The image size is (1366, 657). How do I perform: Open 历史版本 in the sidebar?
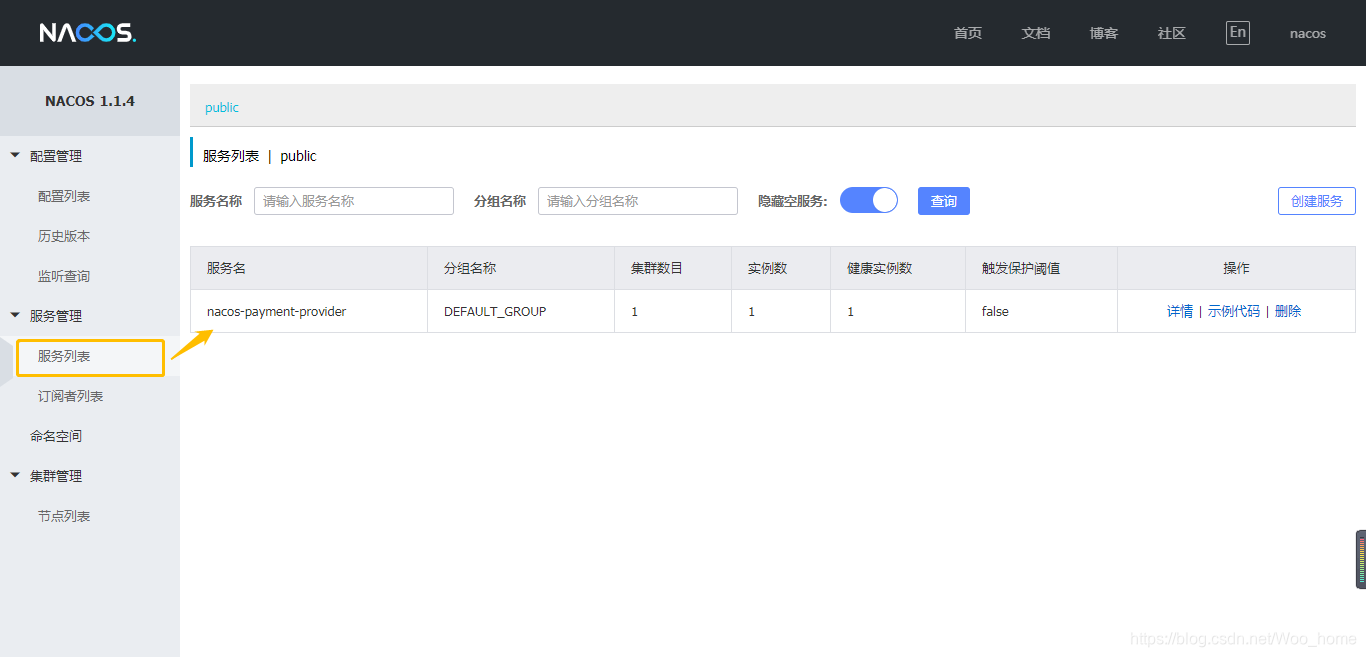(64, 236)
